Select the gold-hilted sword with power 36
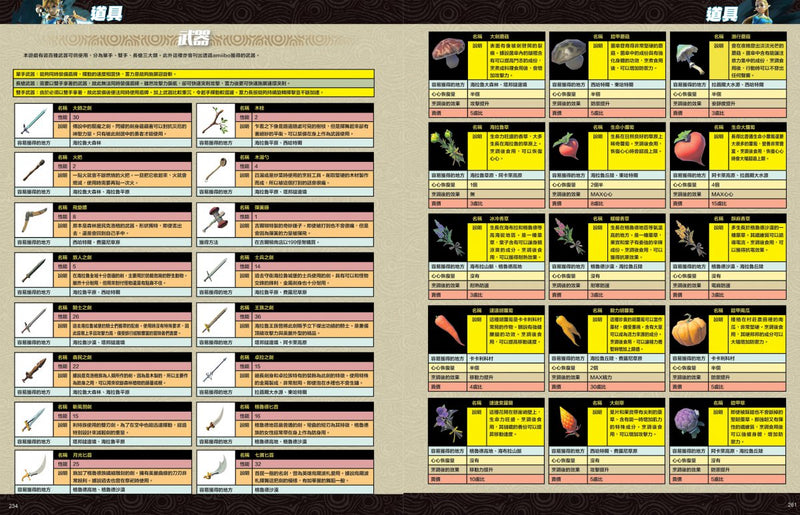 [x=216, y=321]
